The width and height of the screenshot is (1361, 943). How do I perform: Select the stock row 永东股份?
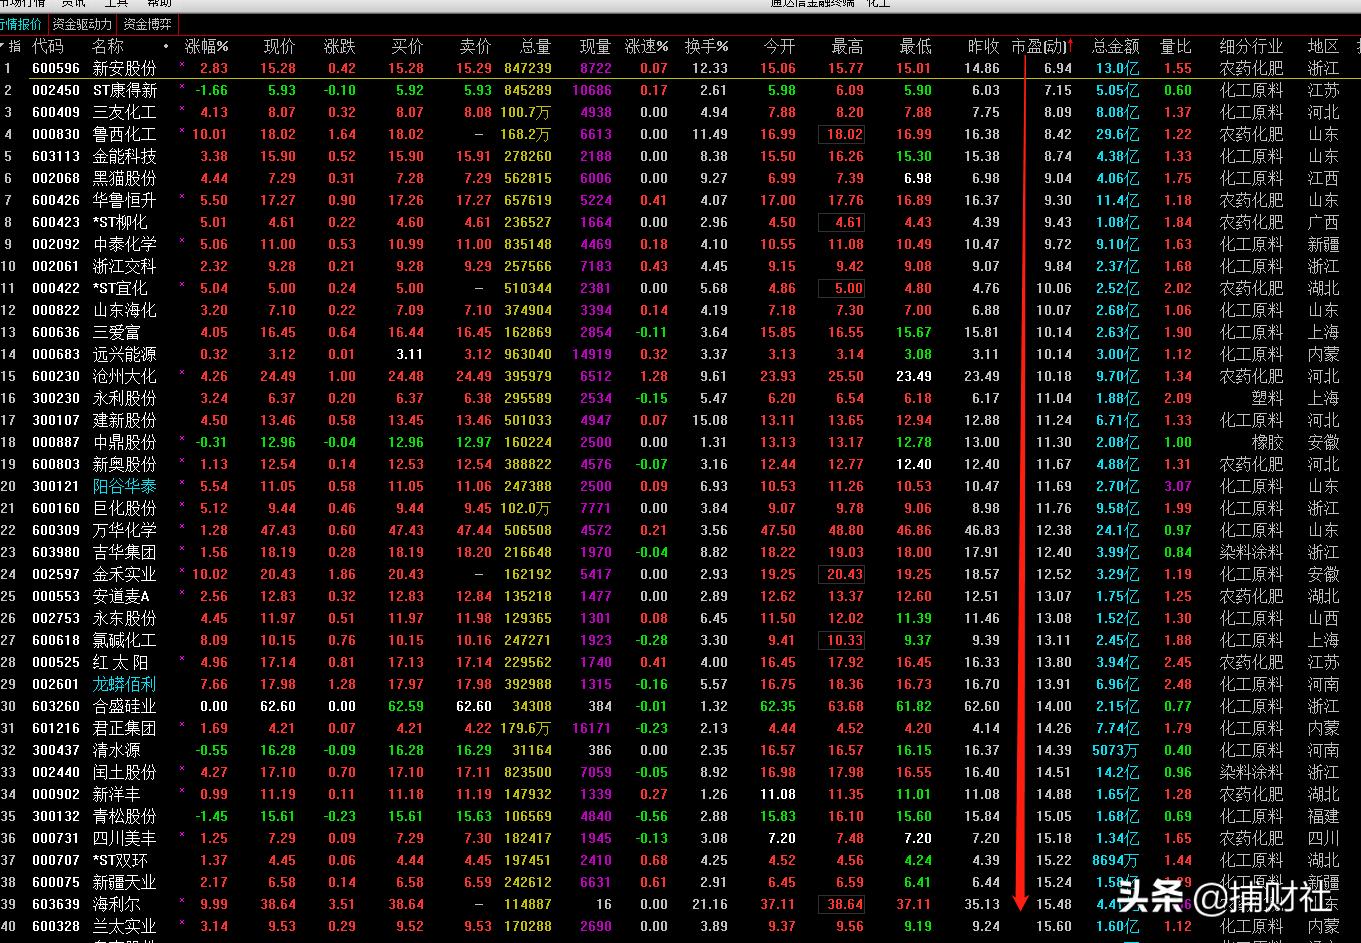124,618
